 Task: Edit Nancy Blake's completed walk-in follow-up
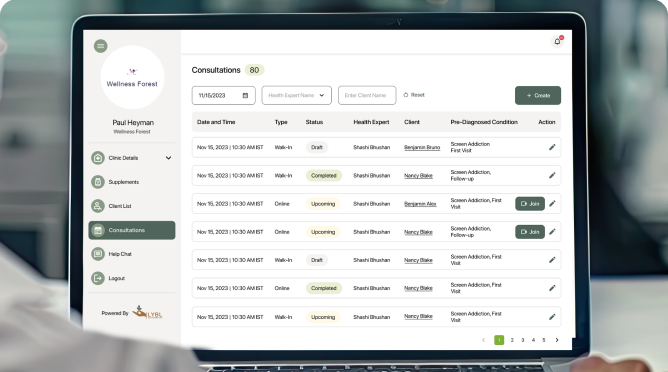552,175
